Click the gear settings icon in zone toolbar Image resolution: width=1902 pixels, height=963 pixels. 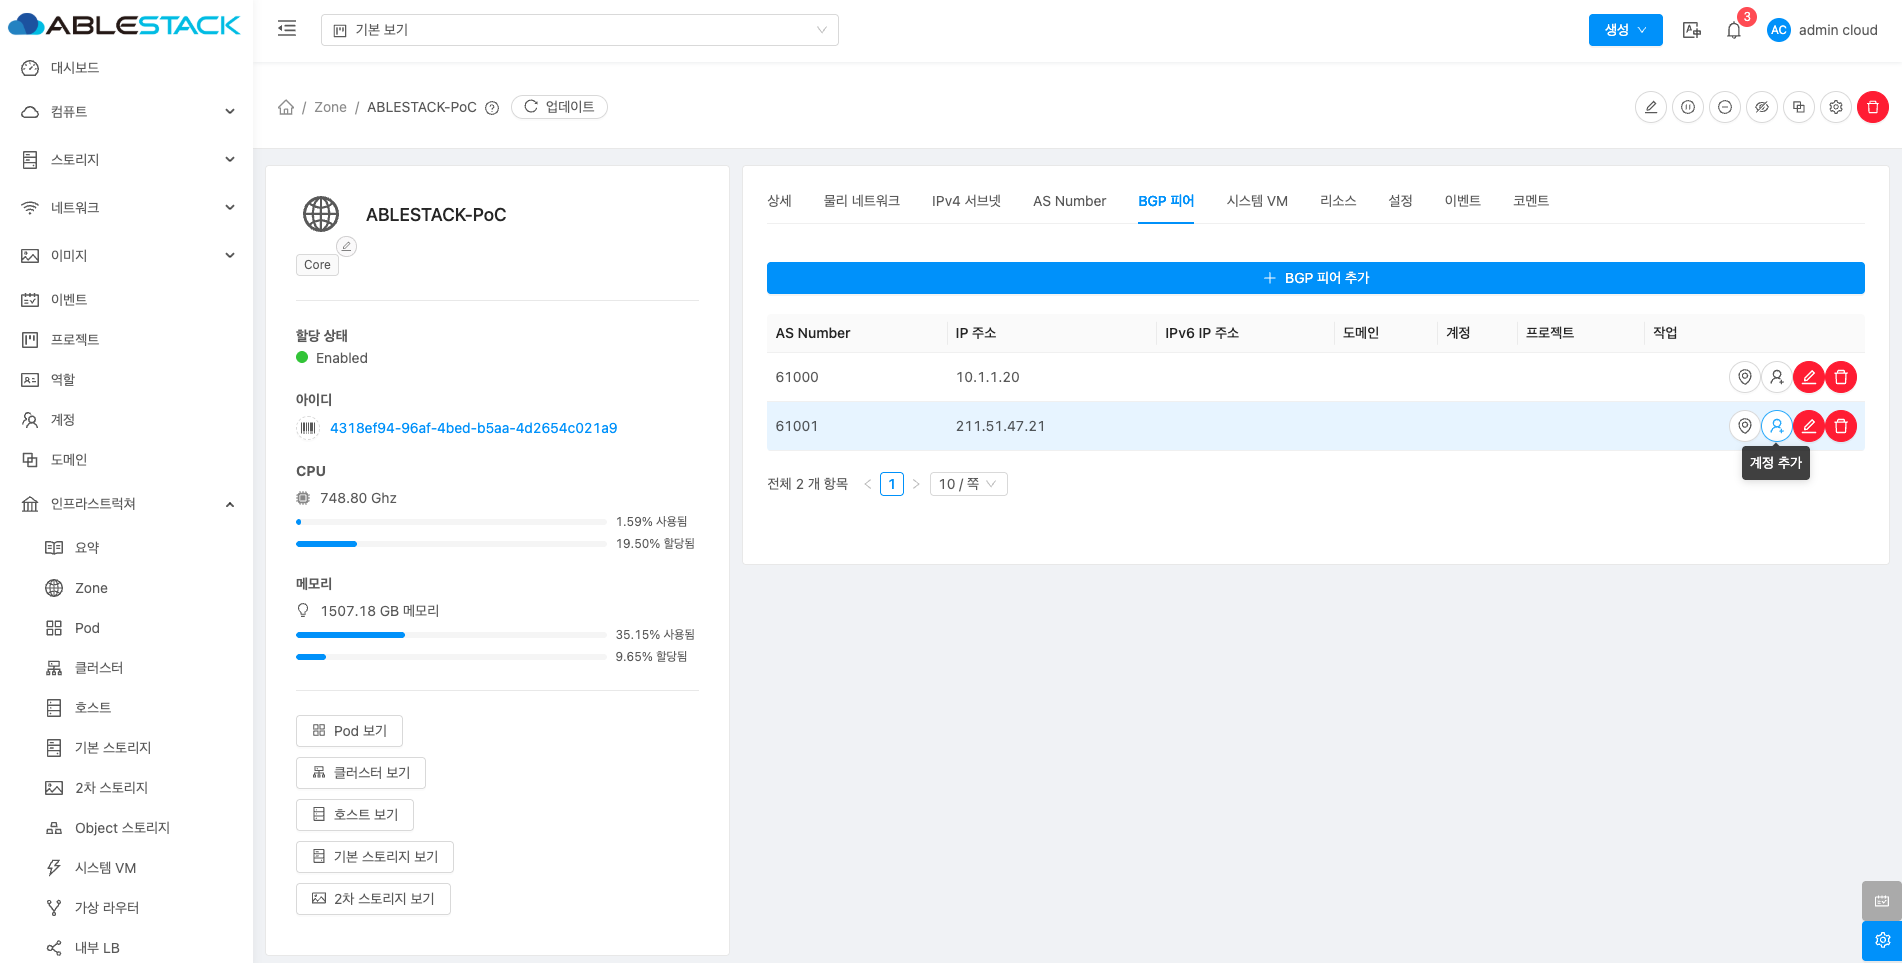[x=1835, y=107]
